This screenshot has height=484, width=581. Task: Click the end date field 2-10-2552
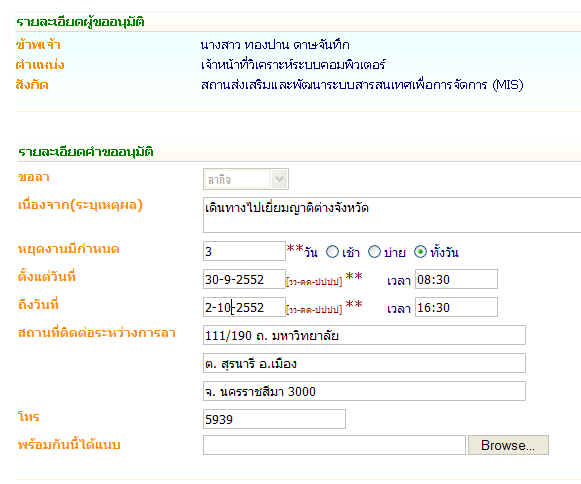pyautogui.click(x=244, y=307)
